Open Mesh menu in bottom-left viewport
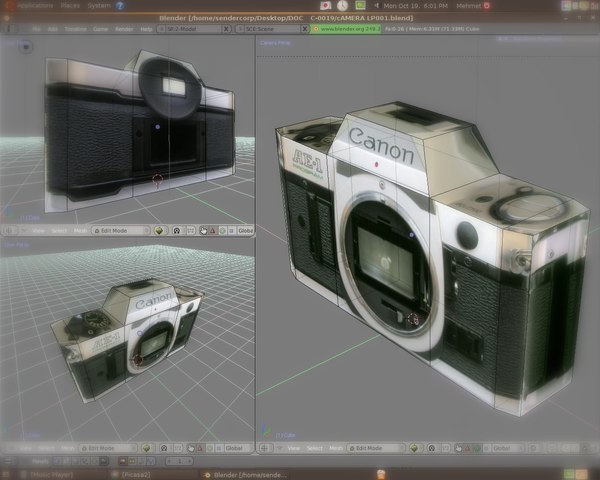 coord(67,448)
